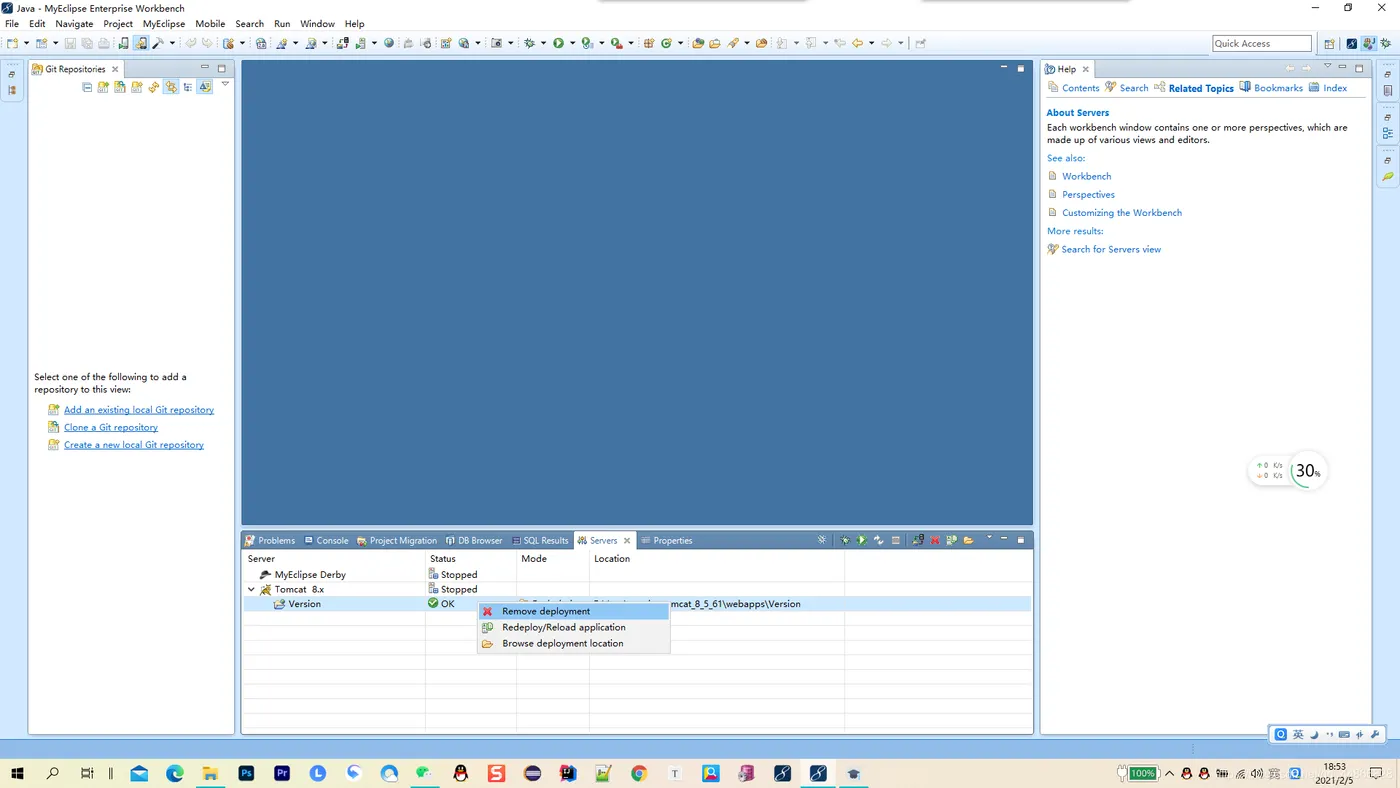The image size is (1400, 788).
Task: Open dropdown arrow beside New file icon
Action: (26, 43)
